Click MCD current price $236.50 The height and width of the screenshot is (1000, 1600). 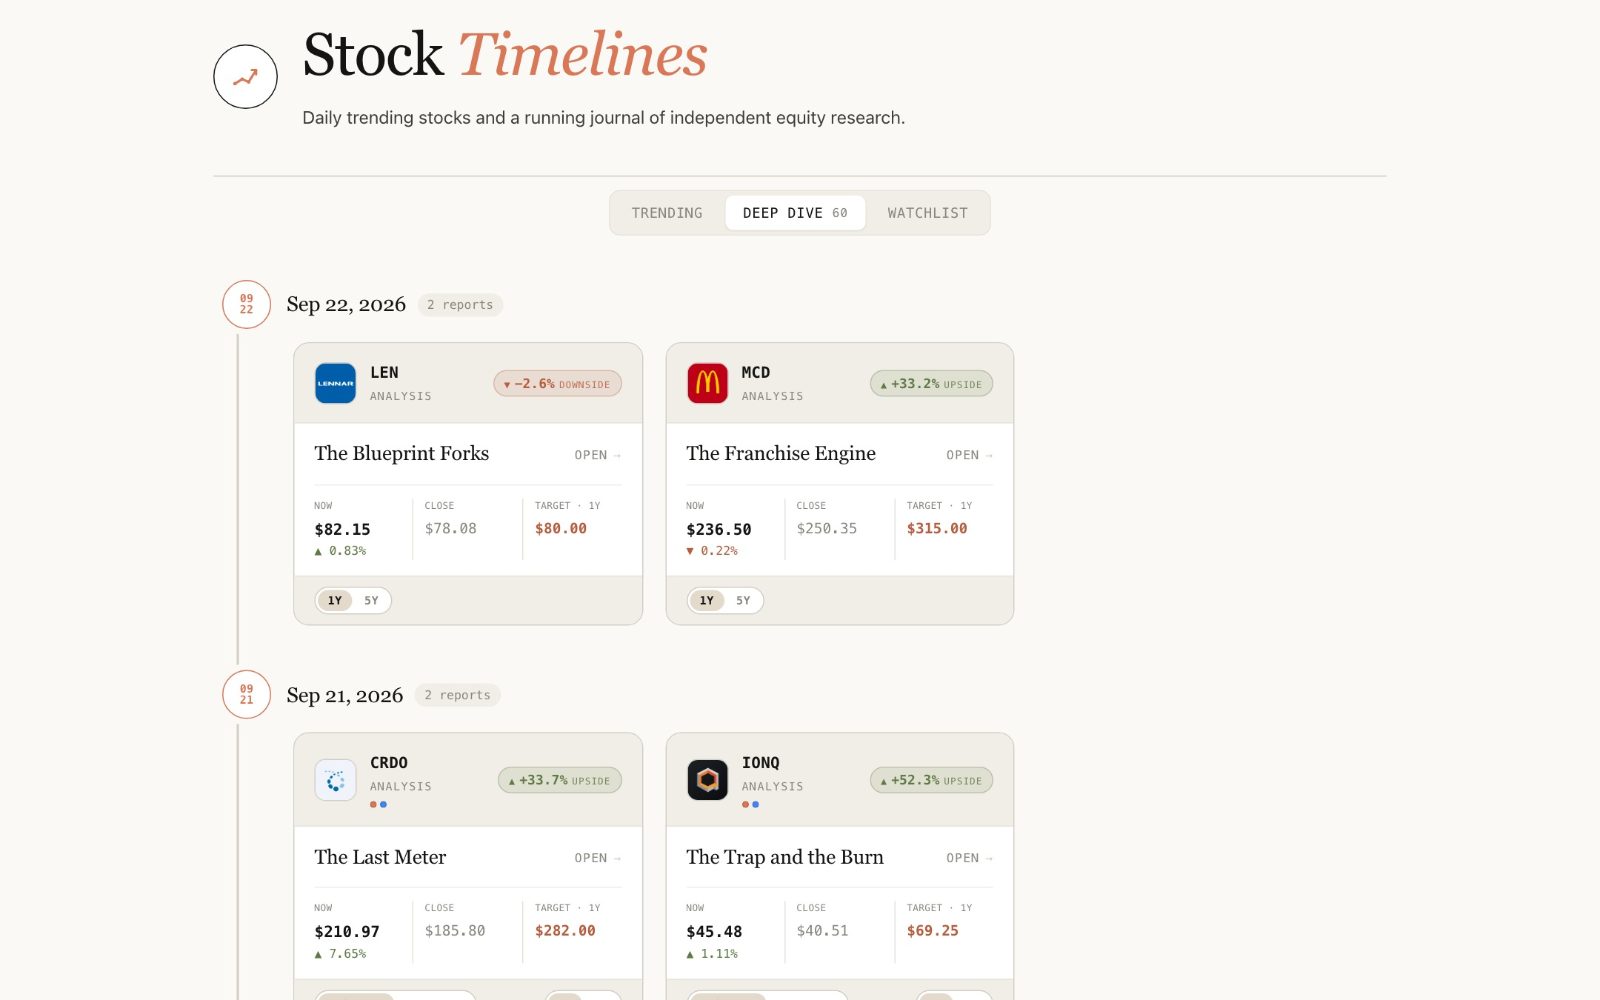(x=719, y=529)
